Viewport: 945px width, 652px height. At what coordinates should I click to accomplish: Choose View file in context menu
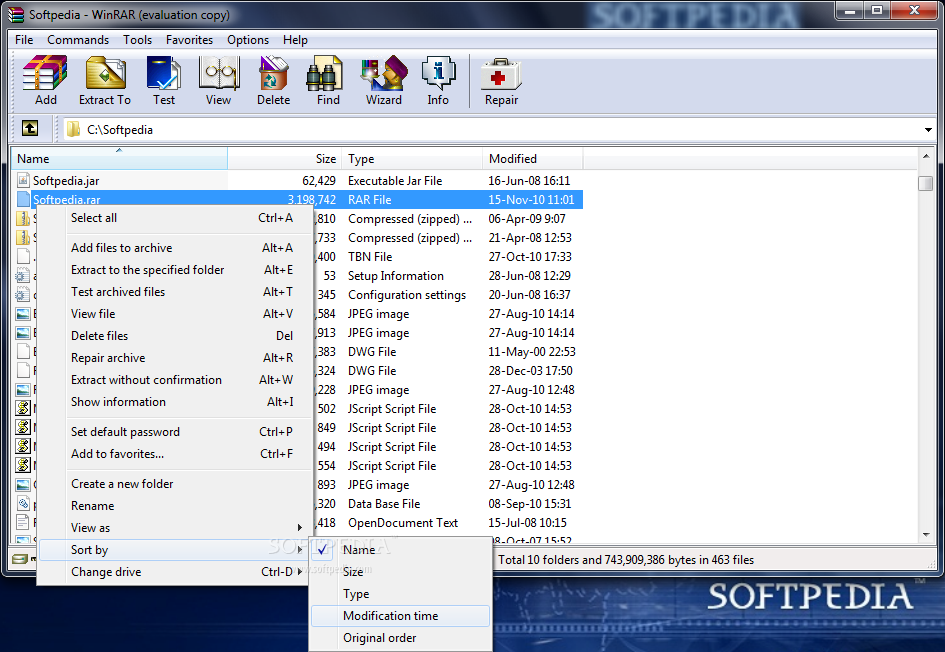point(175,314)
